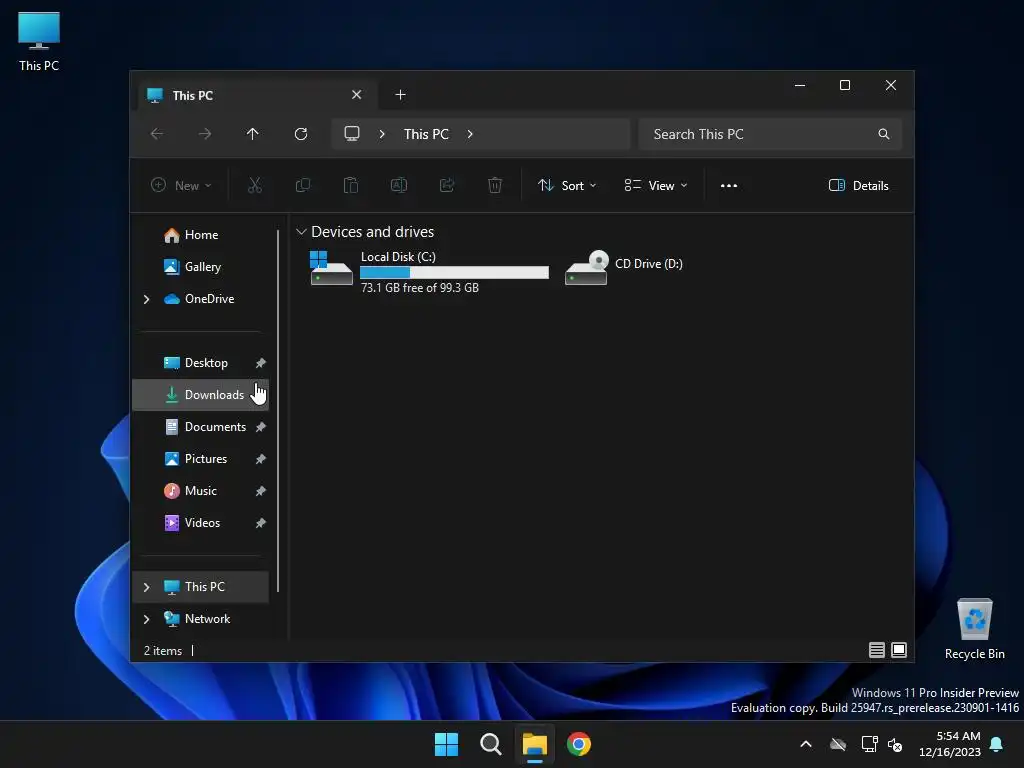Select Gallery in navigation pane
1024x768 pixels.
[200, 267]
